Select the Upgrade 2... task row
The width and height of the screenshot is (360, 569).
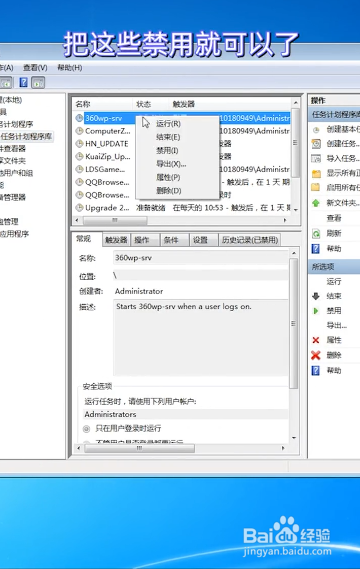pos(183,208)
